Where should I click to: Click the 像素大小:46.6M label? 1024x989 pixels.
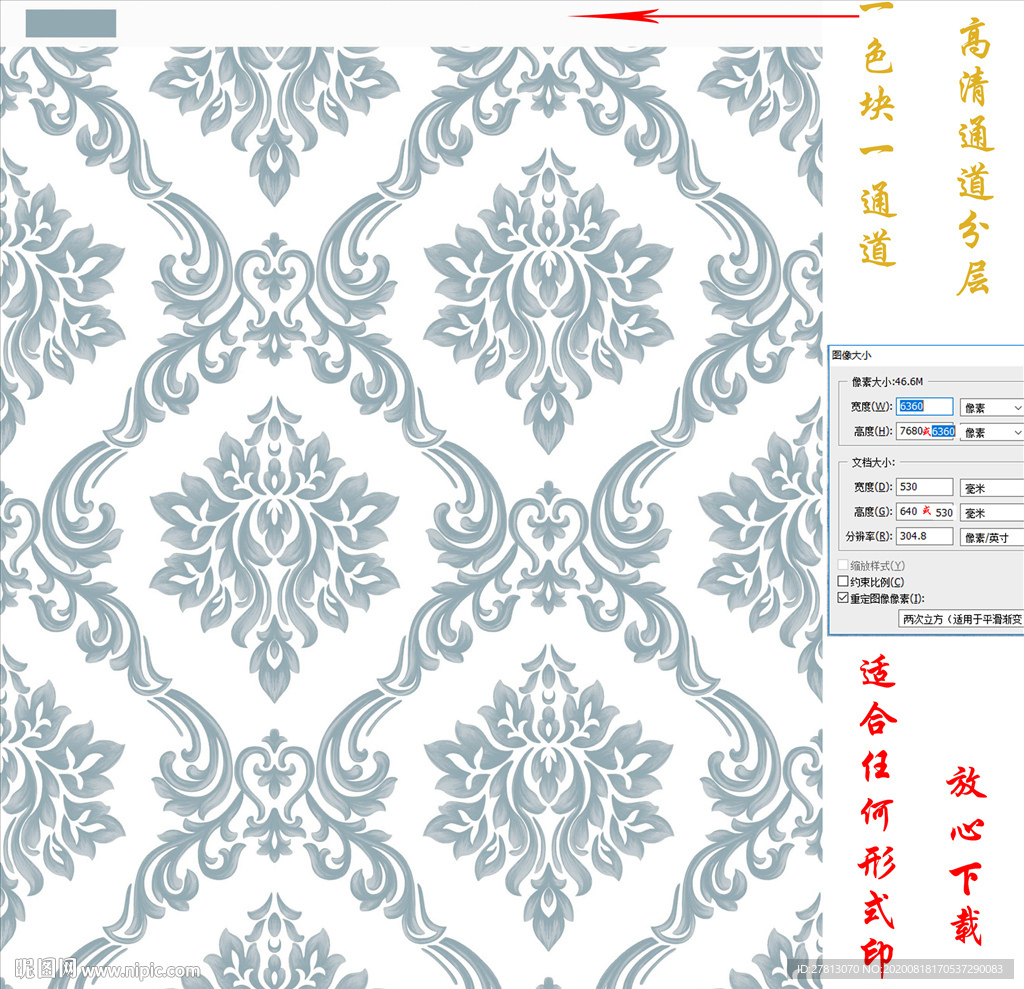coord(888,381)
